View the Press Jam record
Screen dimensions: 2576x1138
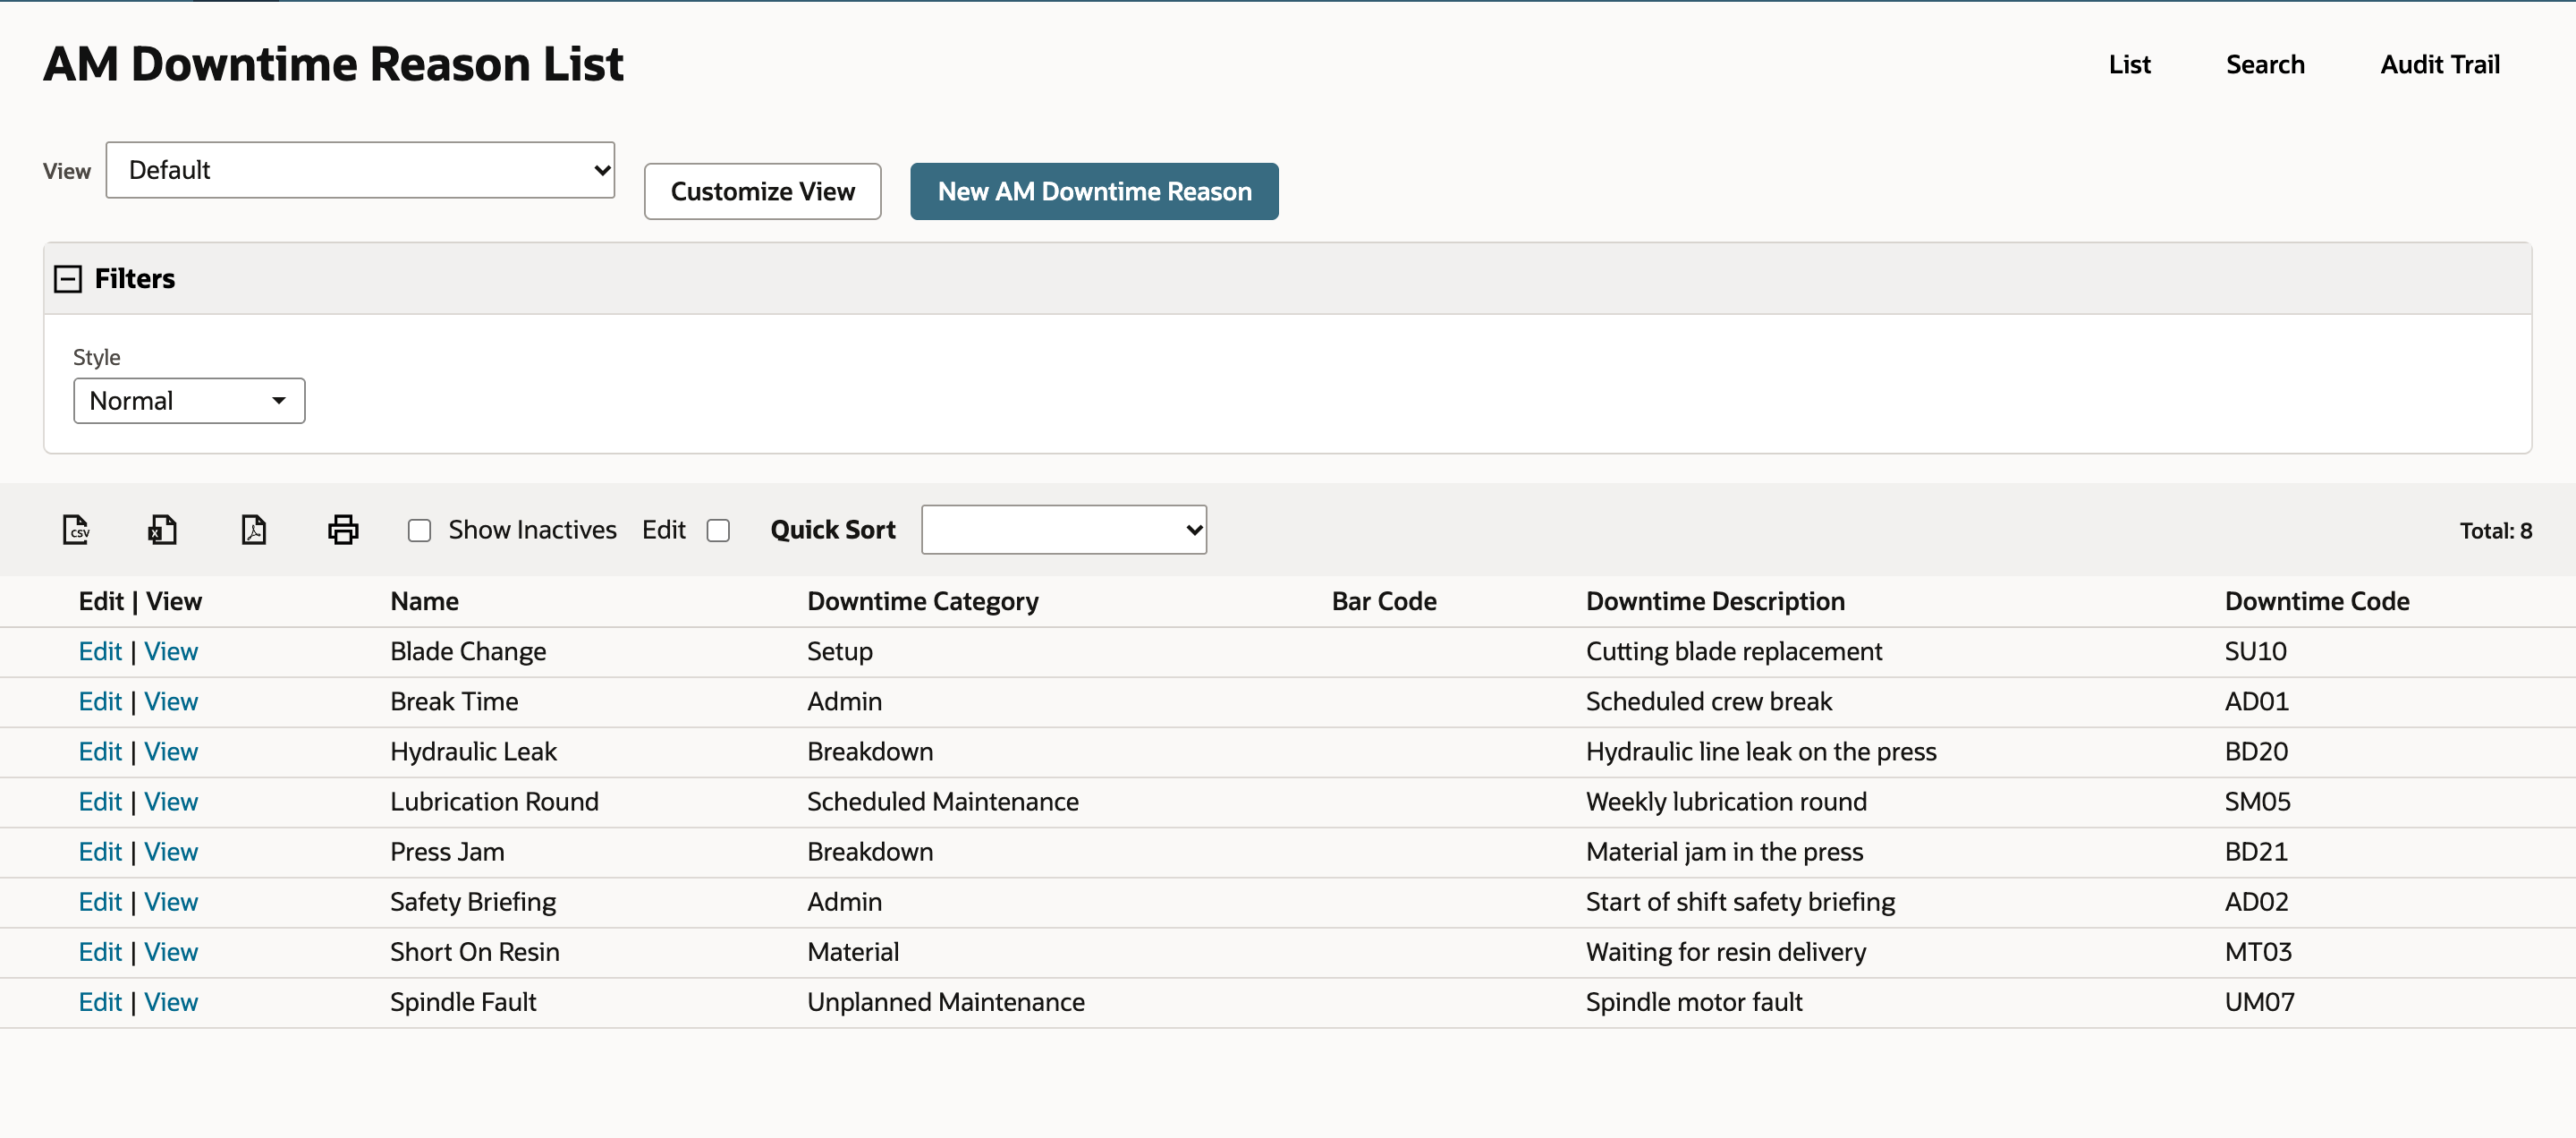click(x=171, y=852)
